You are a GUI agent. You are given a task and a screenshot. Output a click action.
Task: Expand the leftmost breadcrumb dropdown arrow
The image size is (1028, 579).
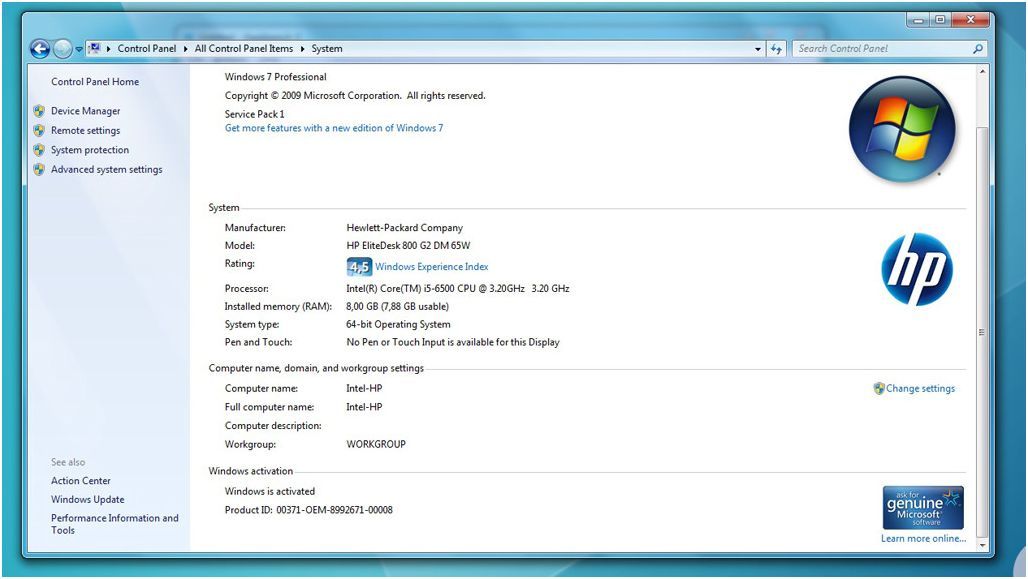[77, 48]
